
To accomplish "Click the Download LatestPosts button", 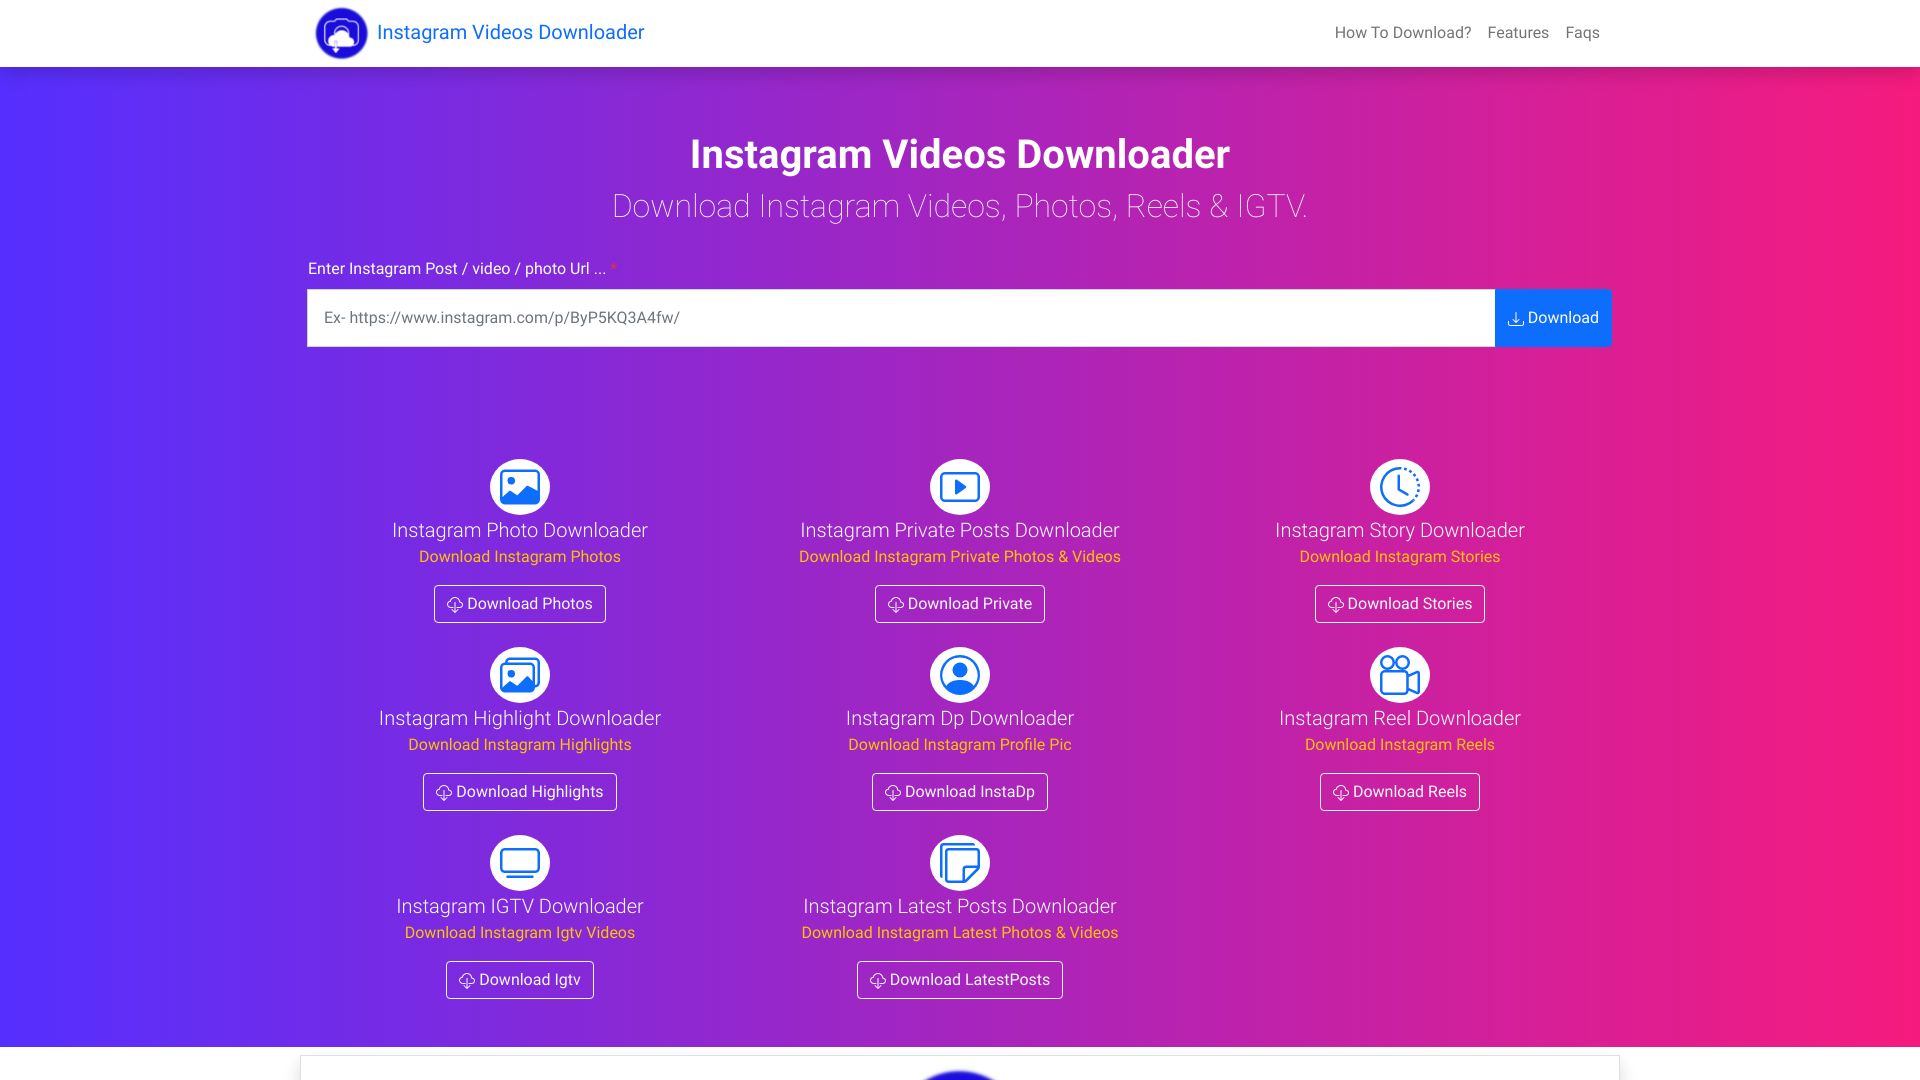I will coord(960,980).
